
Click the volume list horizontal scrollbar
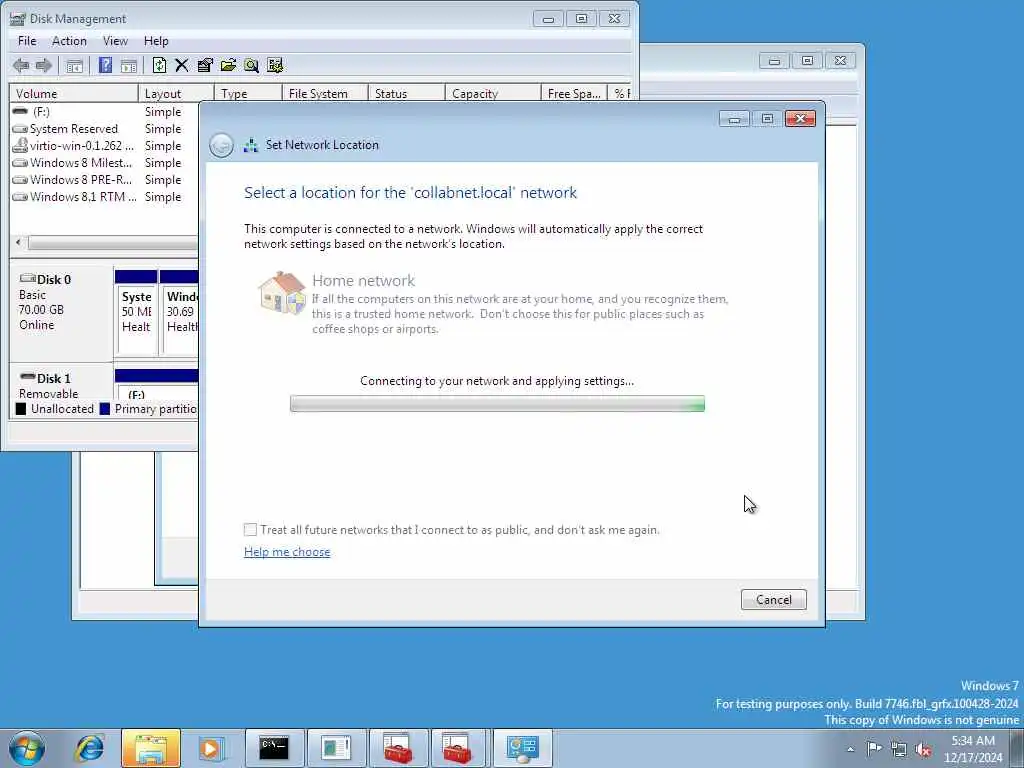tap(111, 243)
